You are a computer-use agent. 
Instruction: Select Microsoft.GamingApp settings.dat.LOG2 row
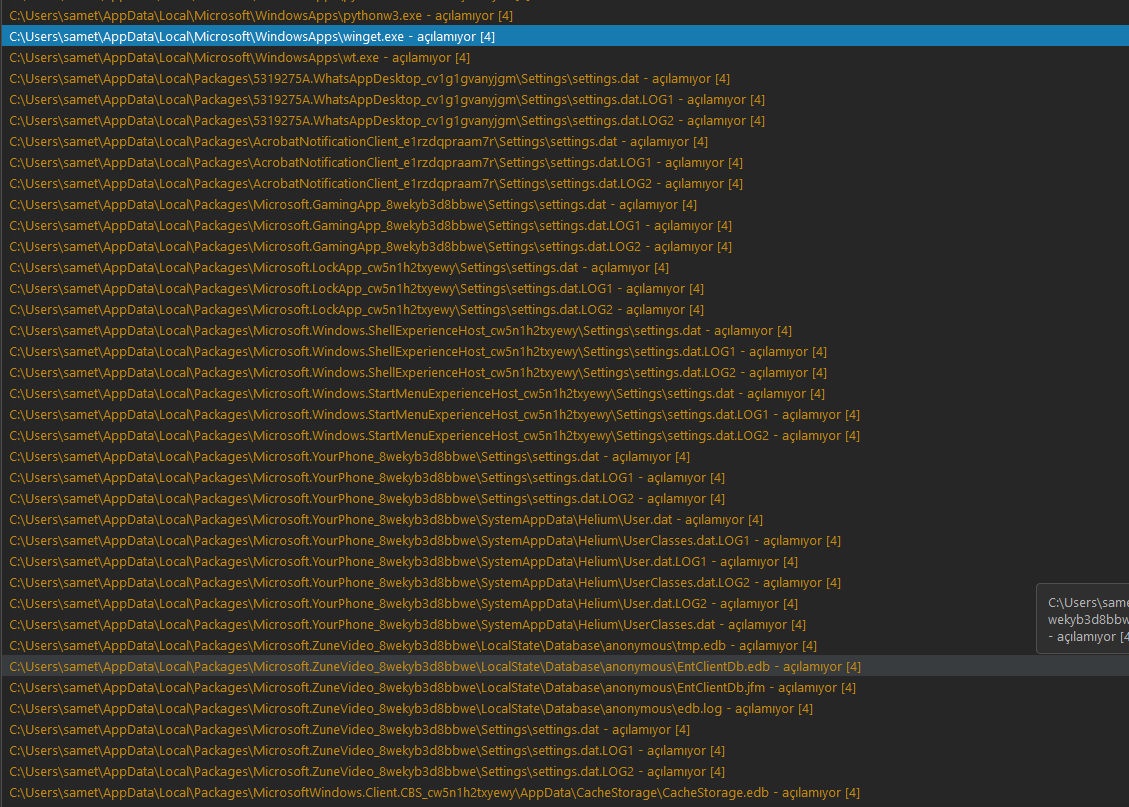click(564, 246)
